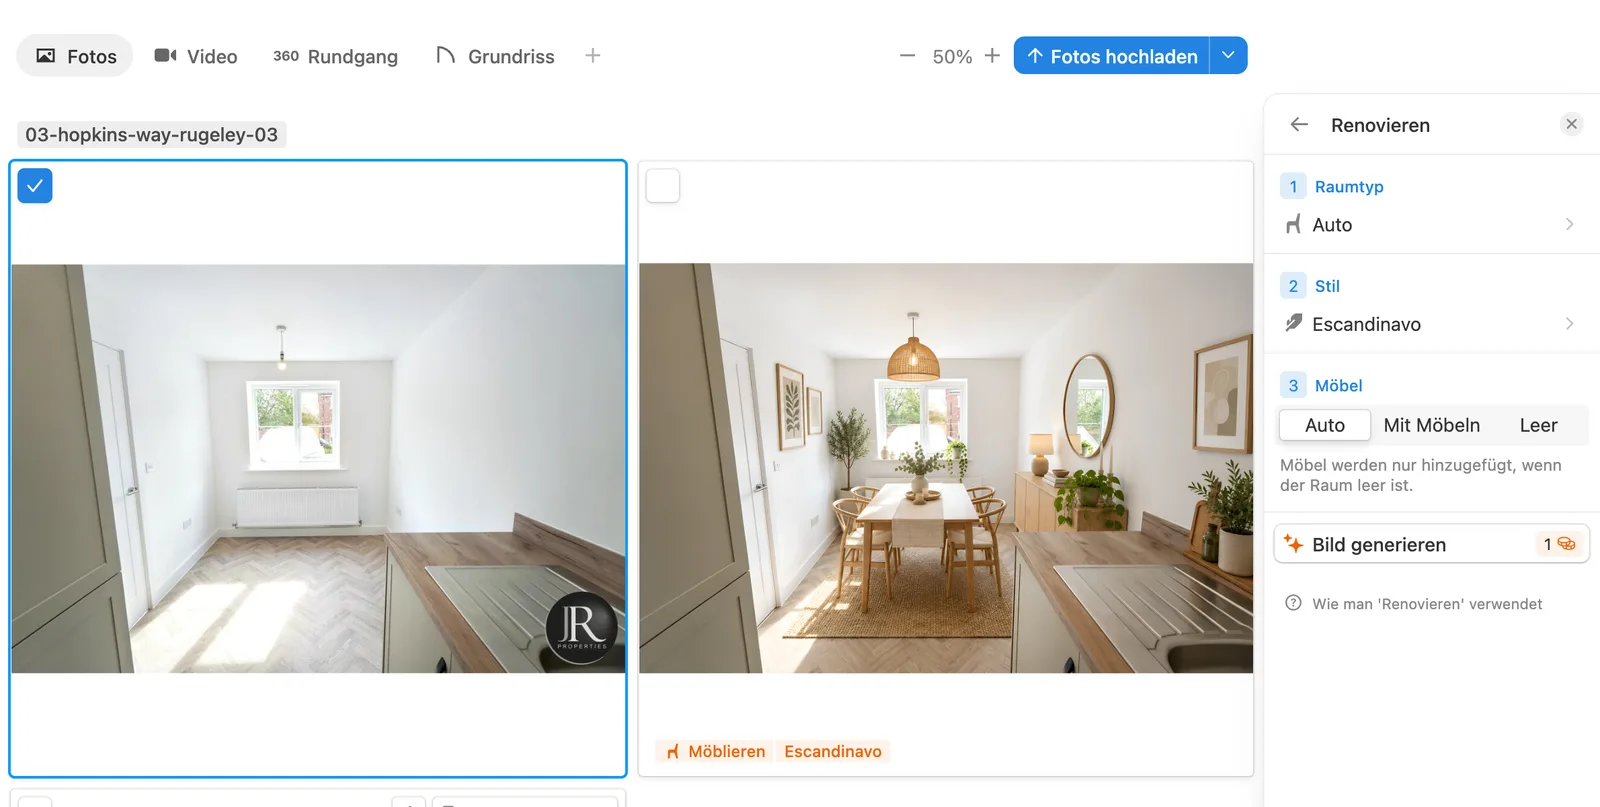Switch to the Video tab

coord(196,56)
